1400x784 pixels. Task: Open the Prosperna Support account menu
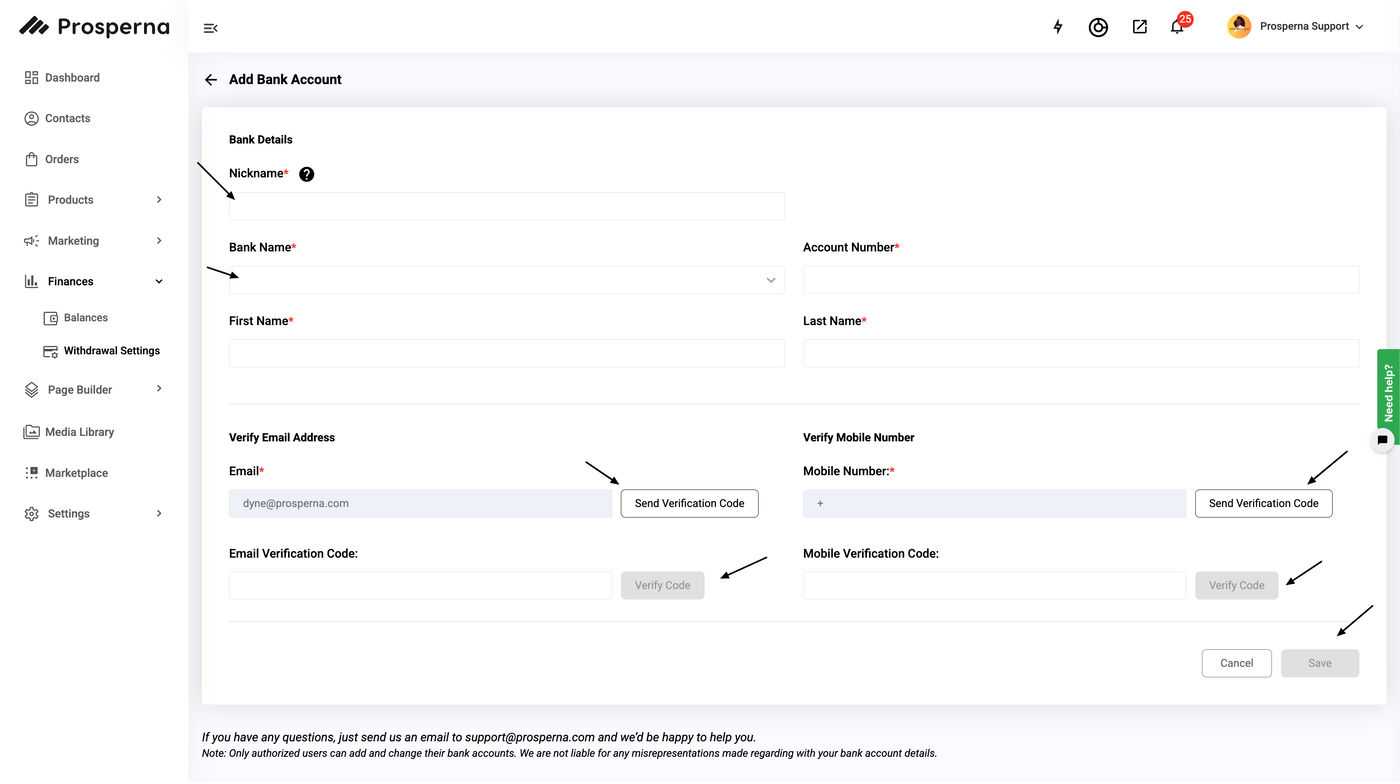(x=1296, y=27)
